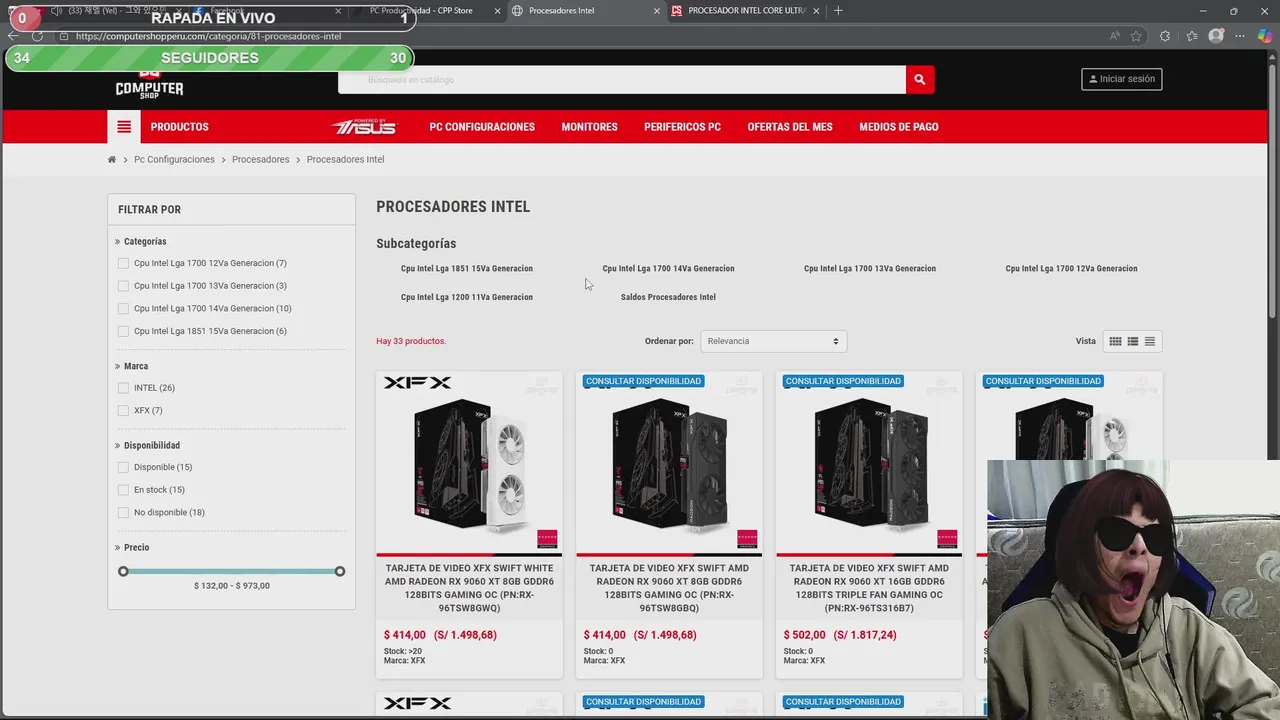Open the Ordenar por Relevancia dropdown
This screenshot has height=720, width=1280.
pyautogui.click(x=773, y=341)
